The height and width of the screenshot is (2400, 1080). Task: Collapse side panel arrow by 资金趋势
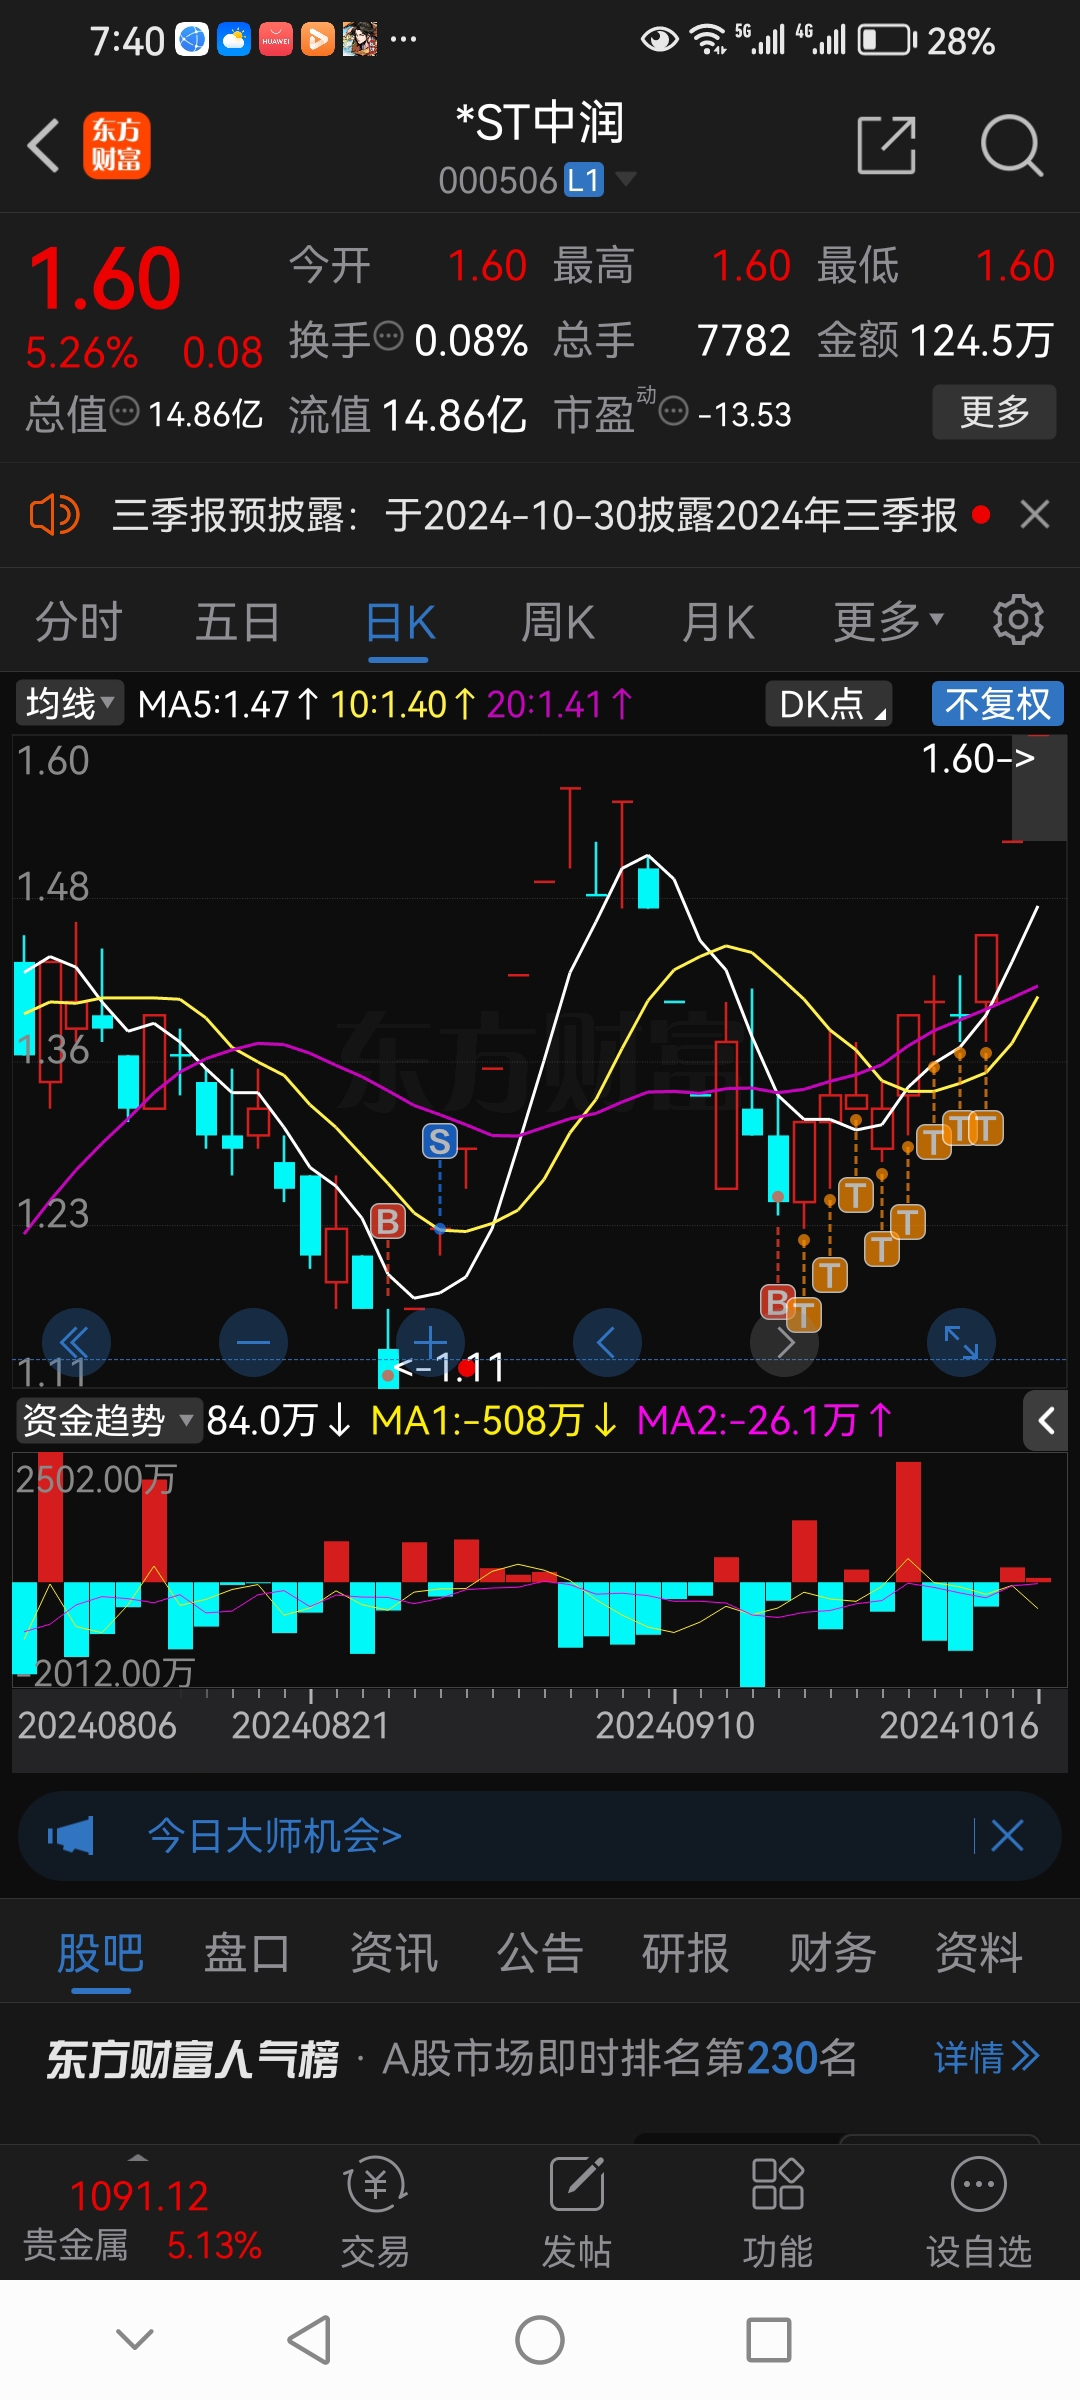pyautogui.click(x=1046, y=1421)
